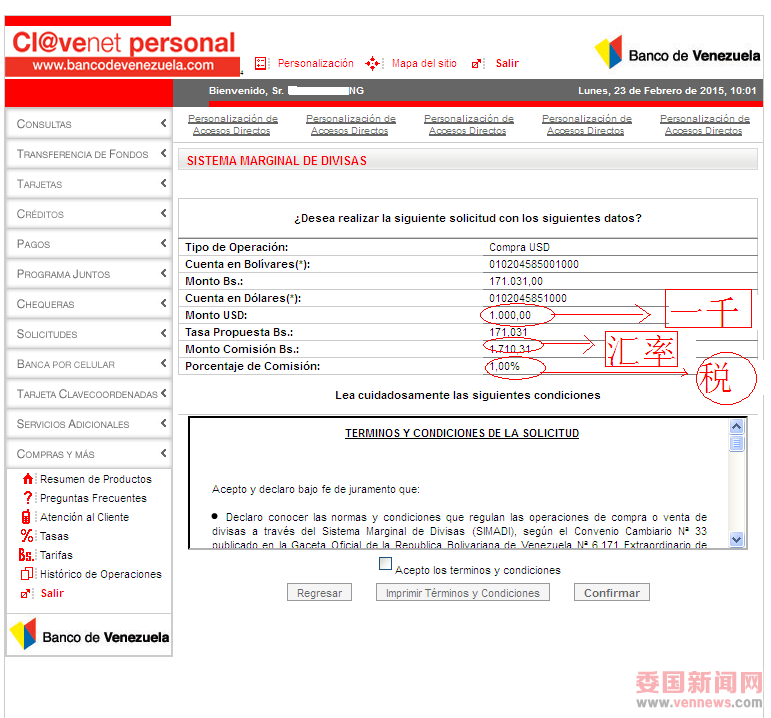Expand the Programa Juntos arrow
The height and width of the screenshot is (718, 771).
pos(163,273)
